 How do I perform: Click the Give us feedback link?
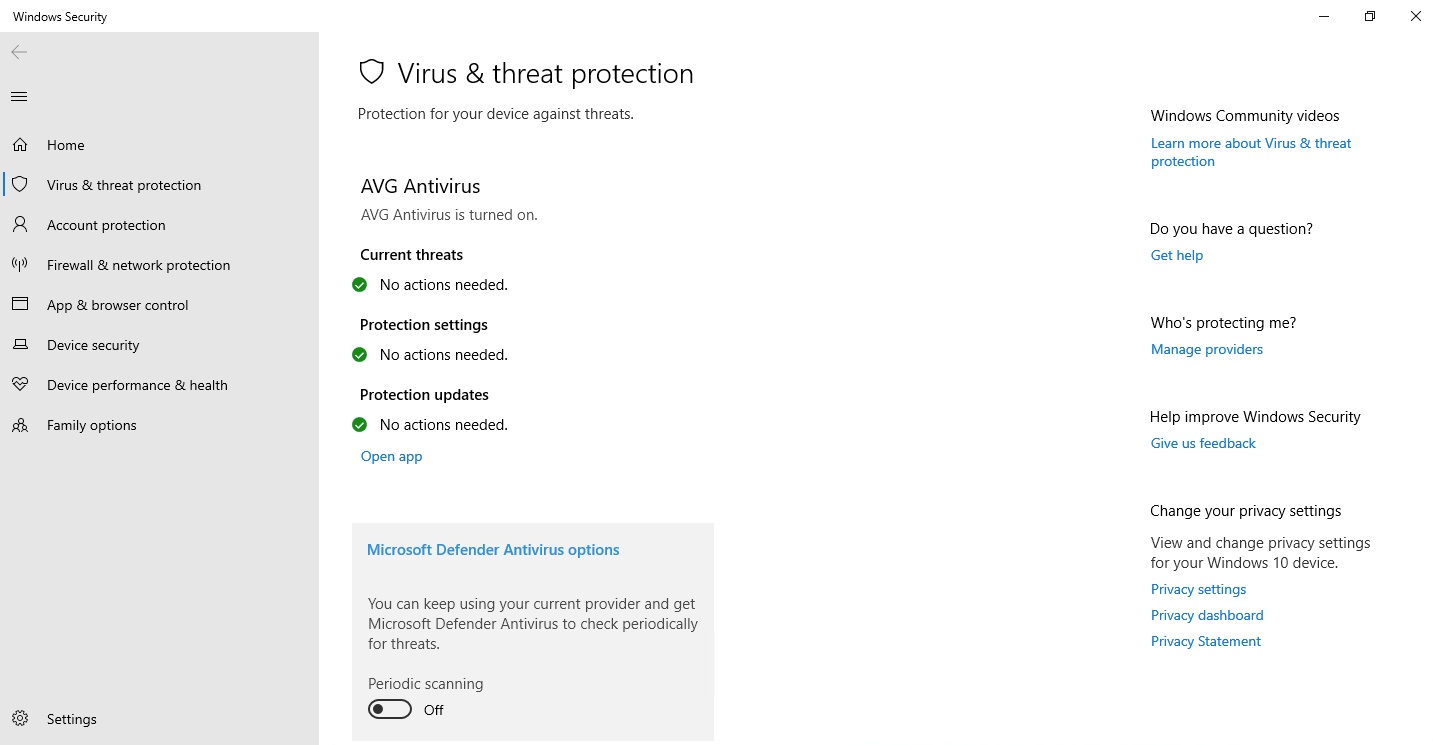tap(1203, 443)
